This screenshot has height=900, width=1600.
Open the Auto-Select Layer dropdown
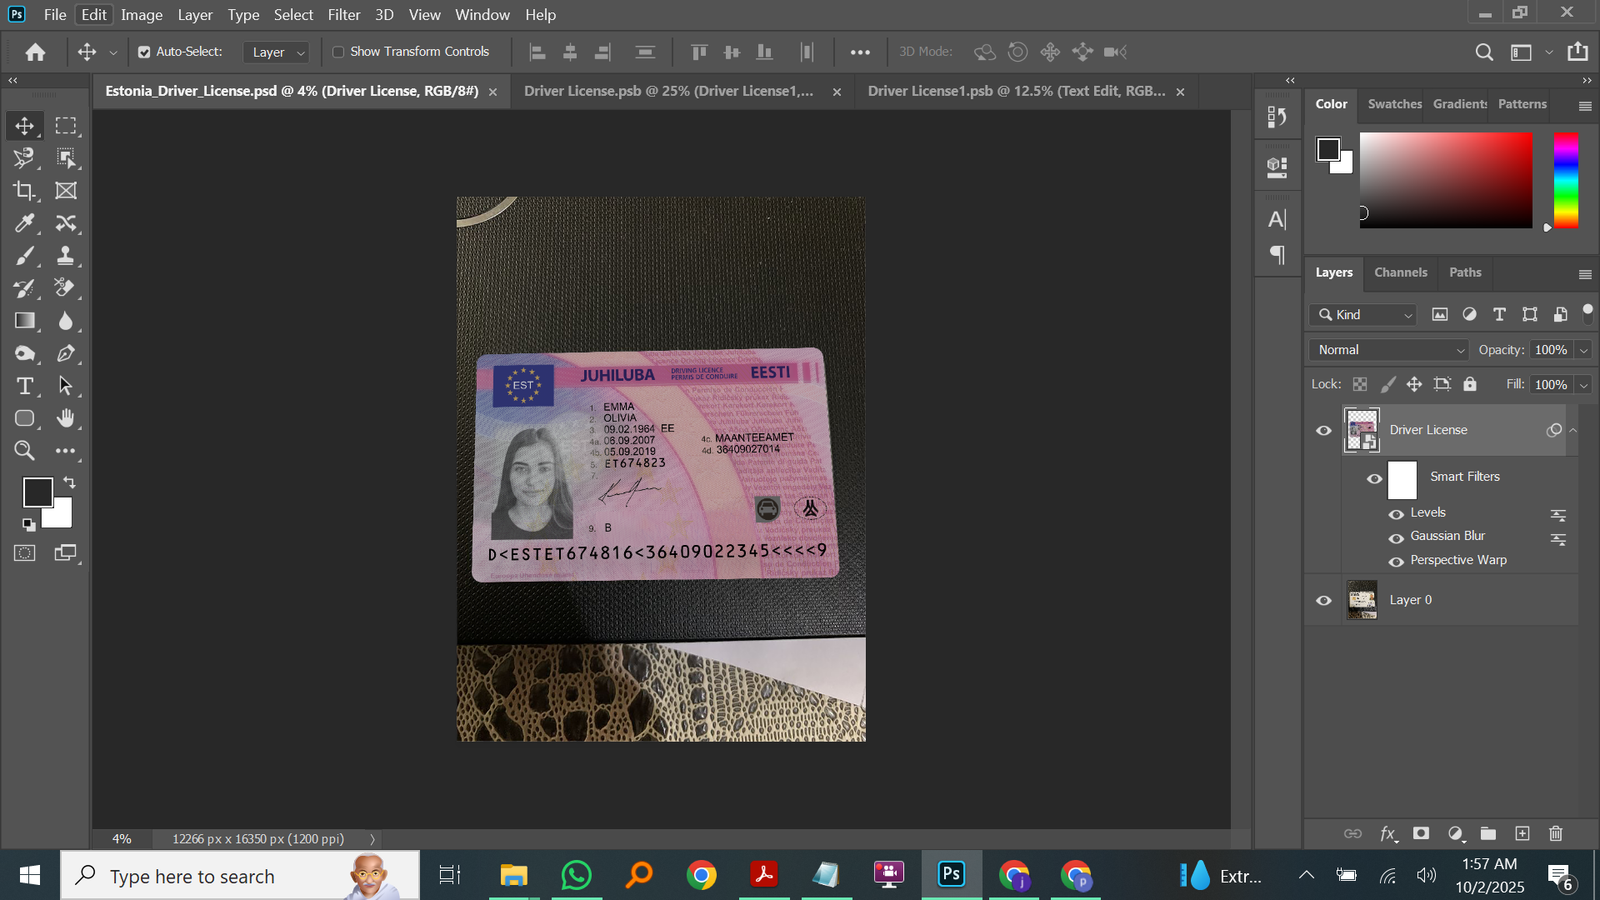276,52
